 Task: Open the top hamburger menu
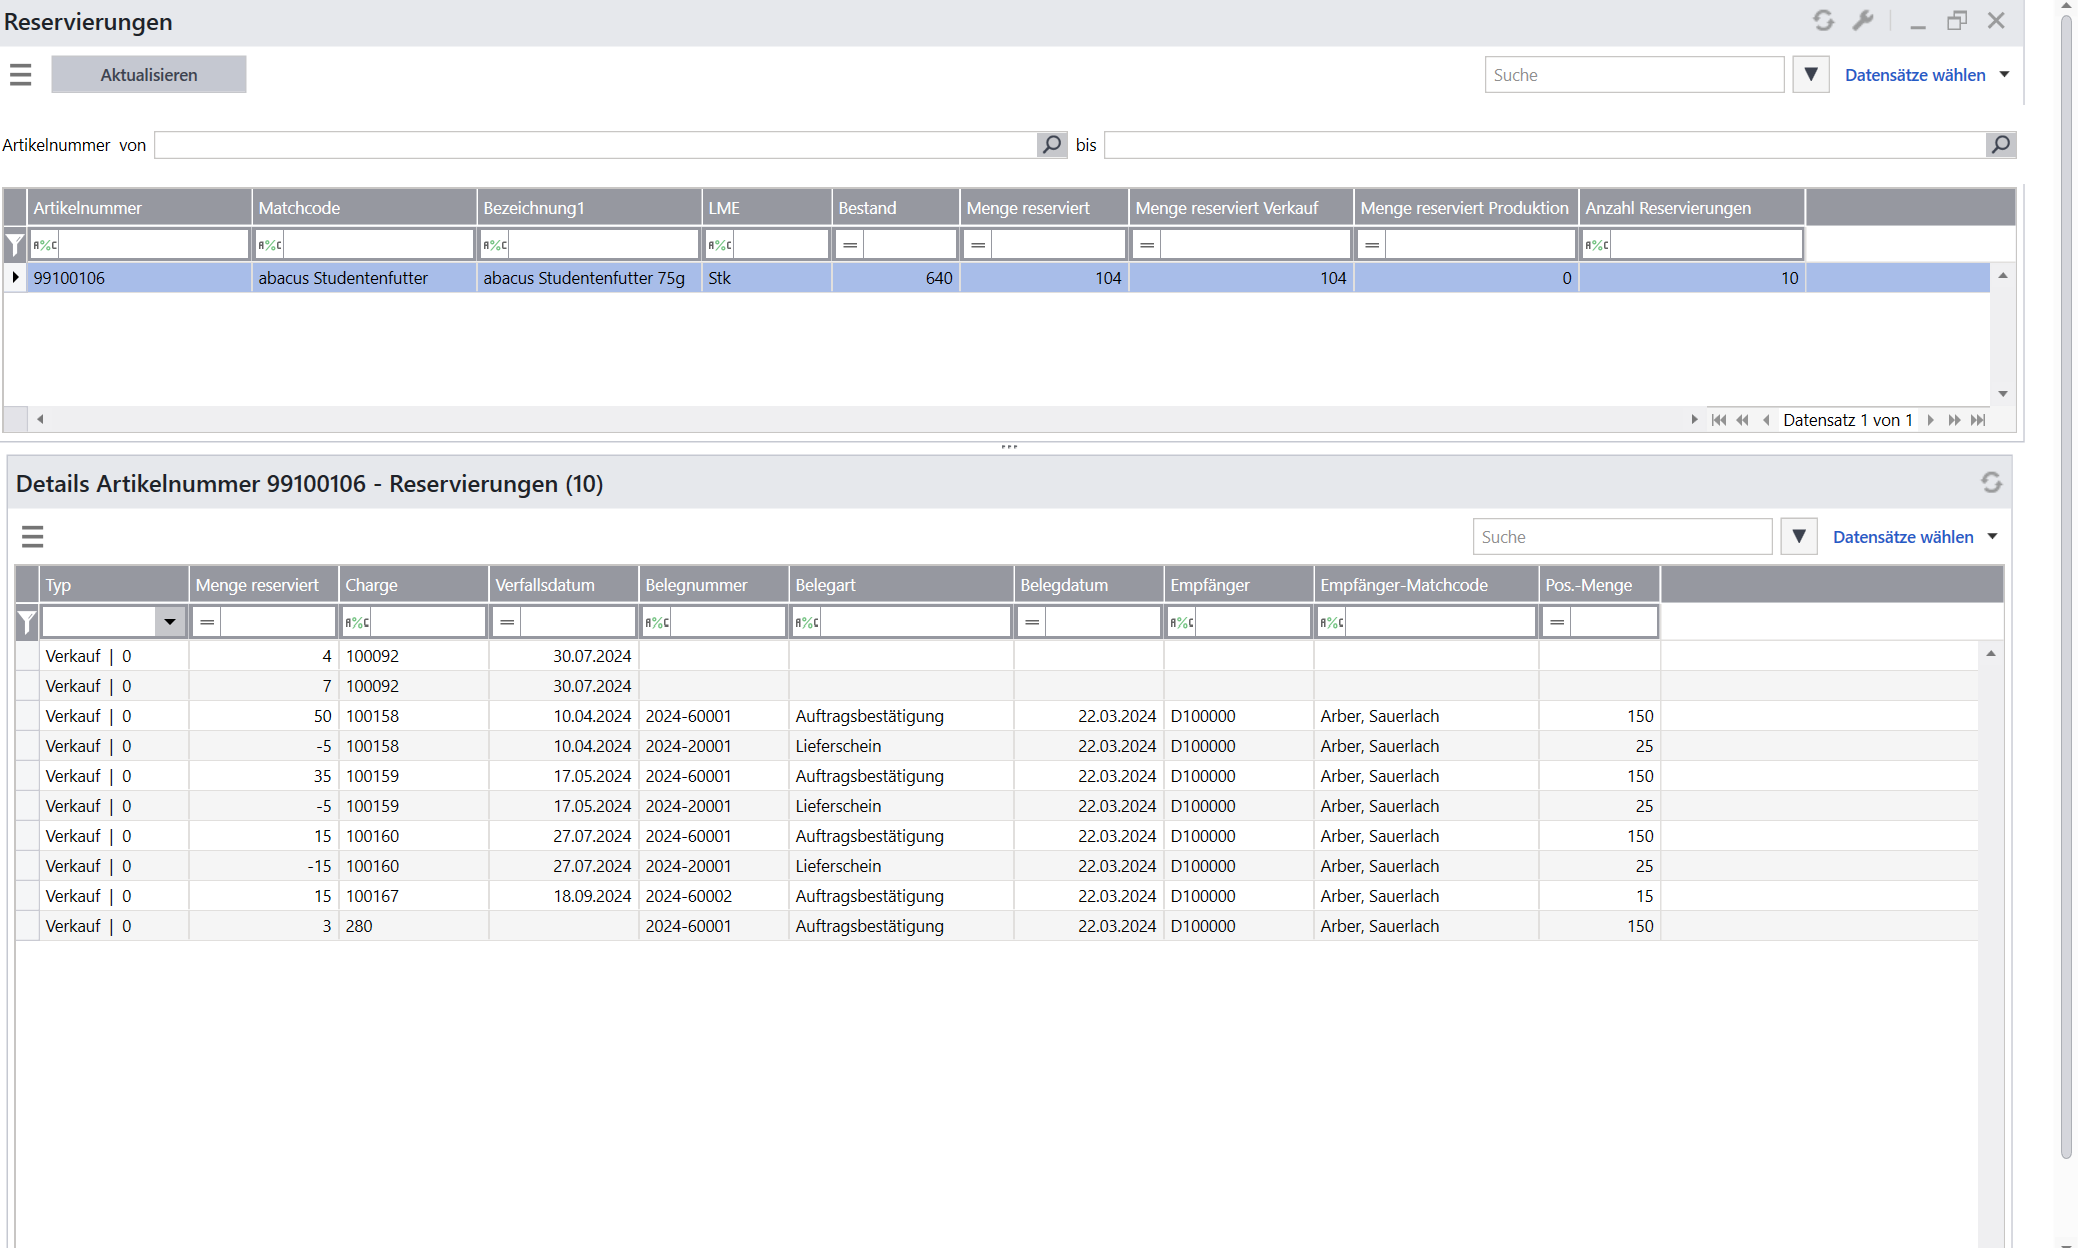pyautogui.click(x=21, y=75)
